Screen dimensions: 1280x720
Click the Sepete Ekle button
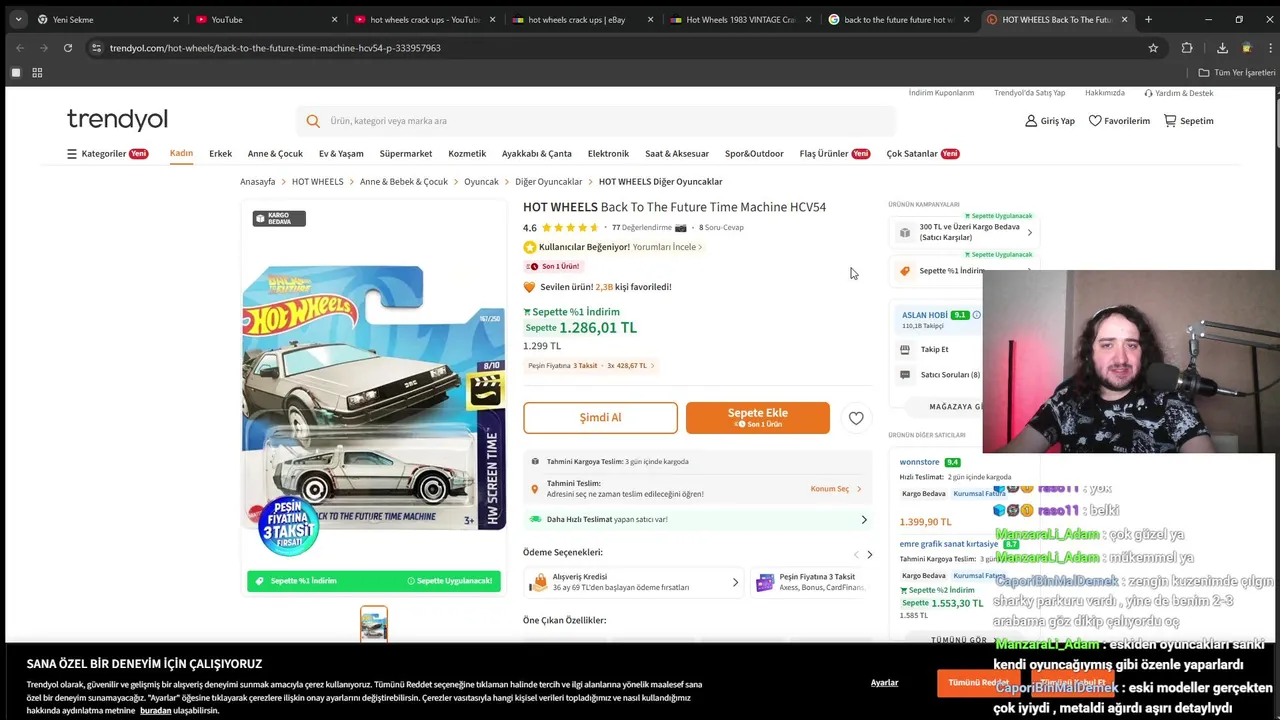pyautogui.click(x=757, y=418)
